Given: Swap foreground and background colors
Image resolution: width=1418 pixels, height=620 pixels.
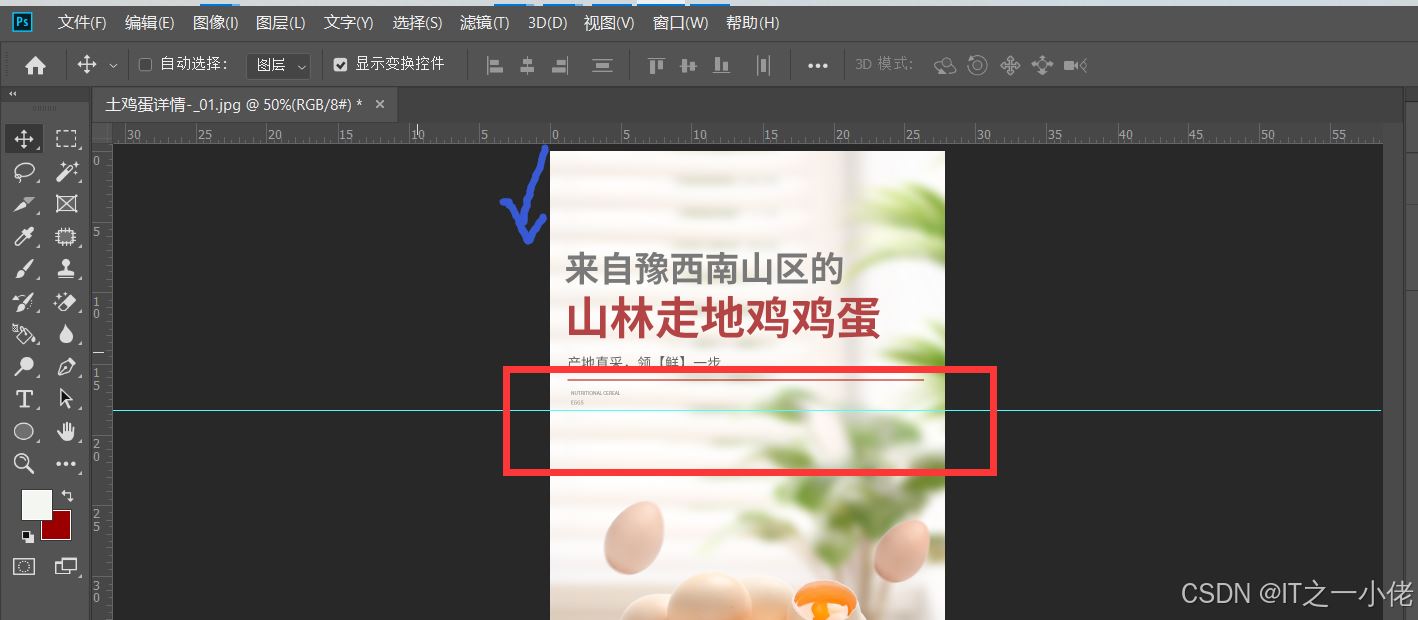Looking at the screenshot, I should pyautogui.click(x=67, y=496).
